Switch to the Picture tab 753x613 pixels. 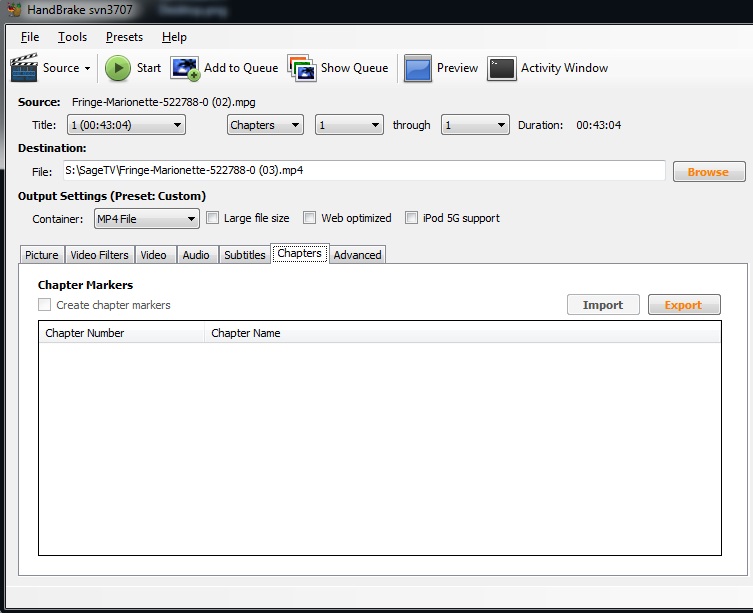click(42, 255)
